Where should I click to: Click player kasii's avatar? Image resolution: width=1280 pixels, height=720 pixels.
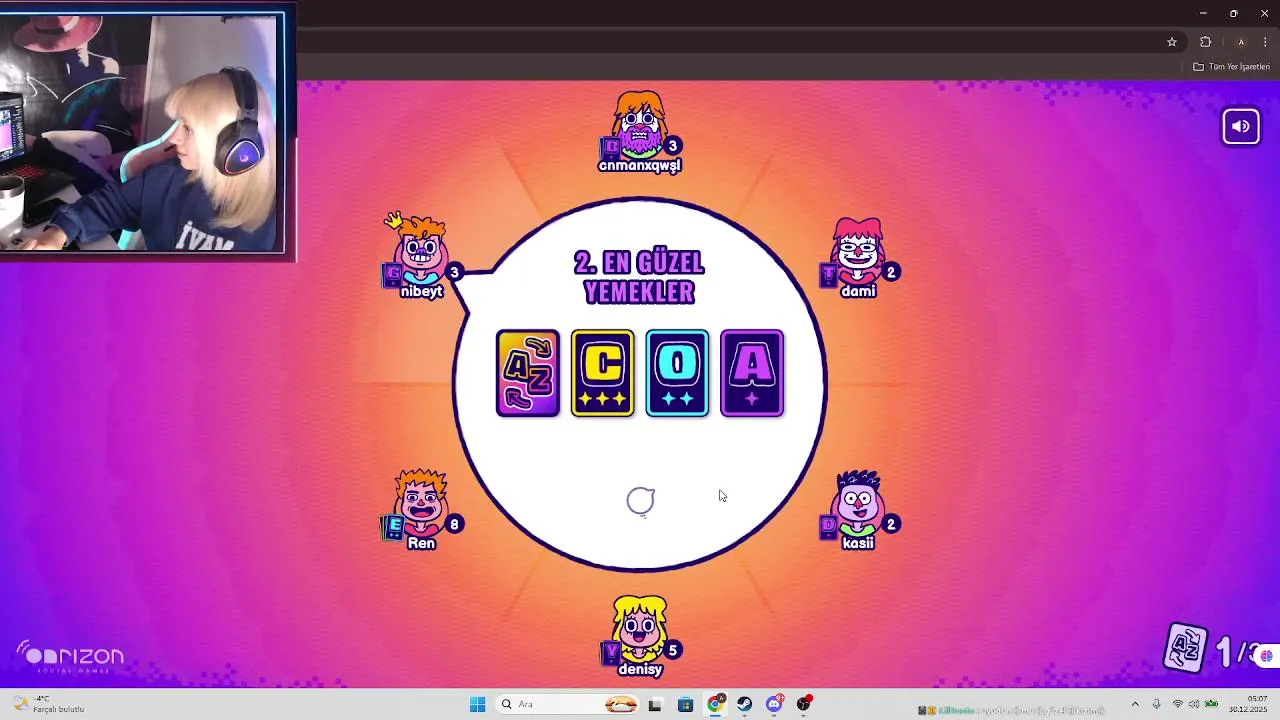pos(858,502)
